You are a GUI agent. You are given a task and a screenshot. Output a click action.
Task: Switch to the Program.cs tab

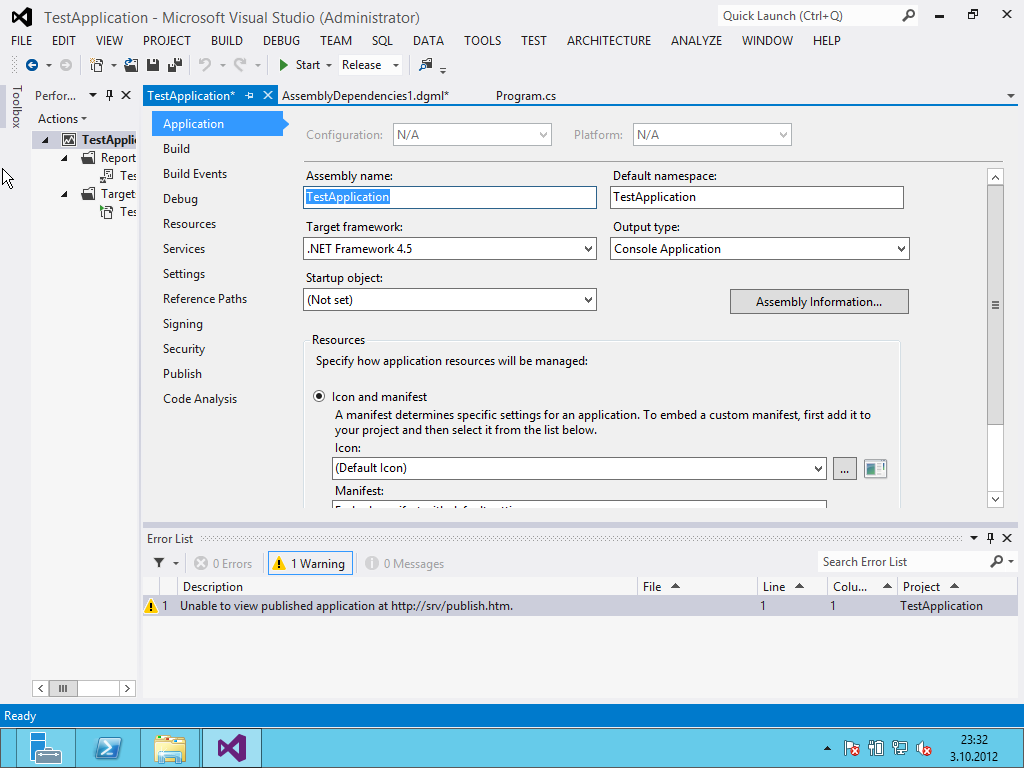click(526, 96)
